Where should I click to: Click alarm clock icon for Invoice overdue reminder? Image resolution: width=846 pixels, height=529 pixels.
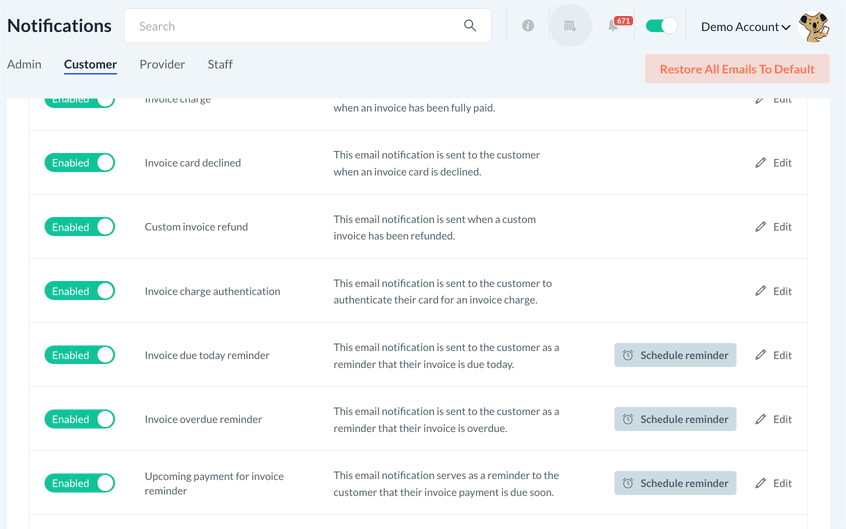click(628, 419)
